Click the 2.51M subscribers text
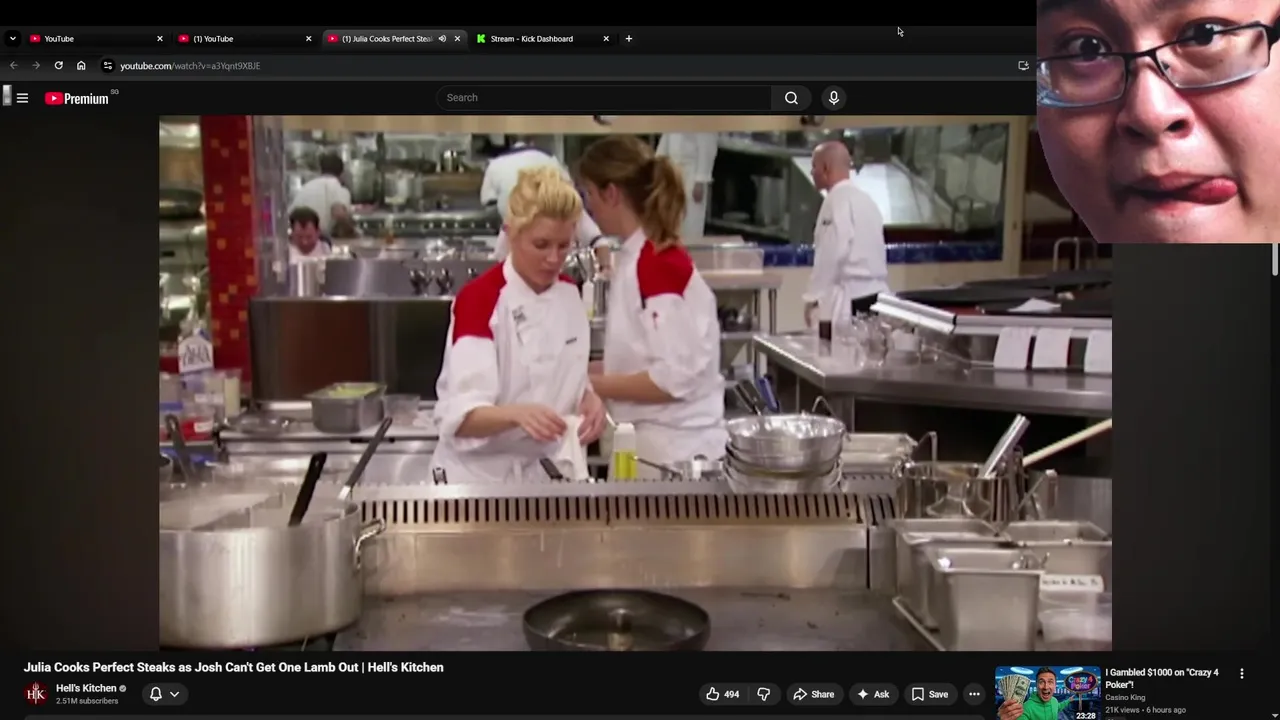 point(87,701)
